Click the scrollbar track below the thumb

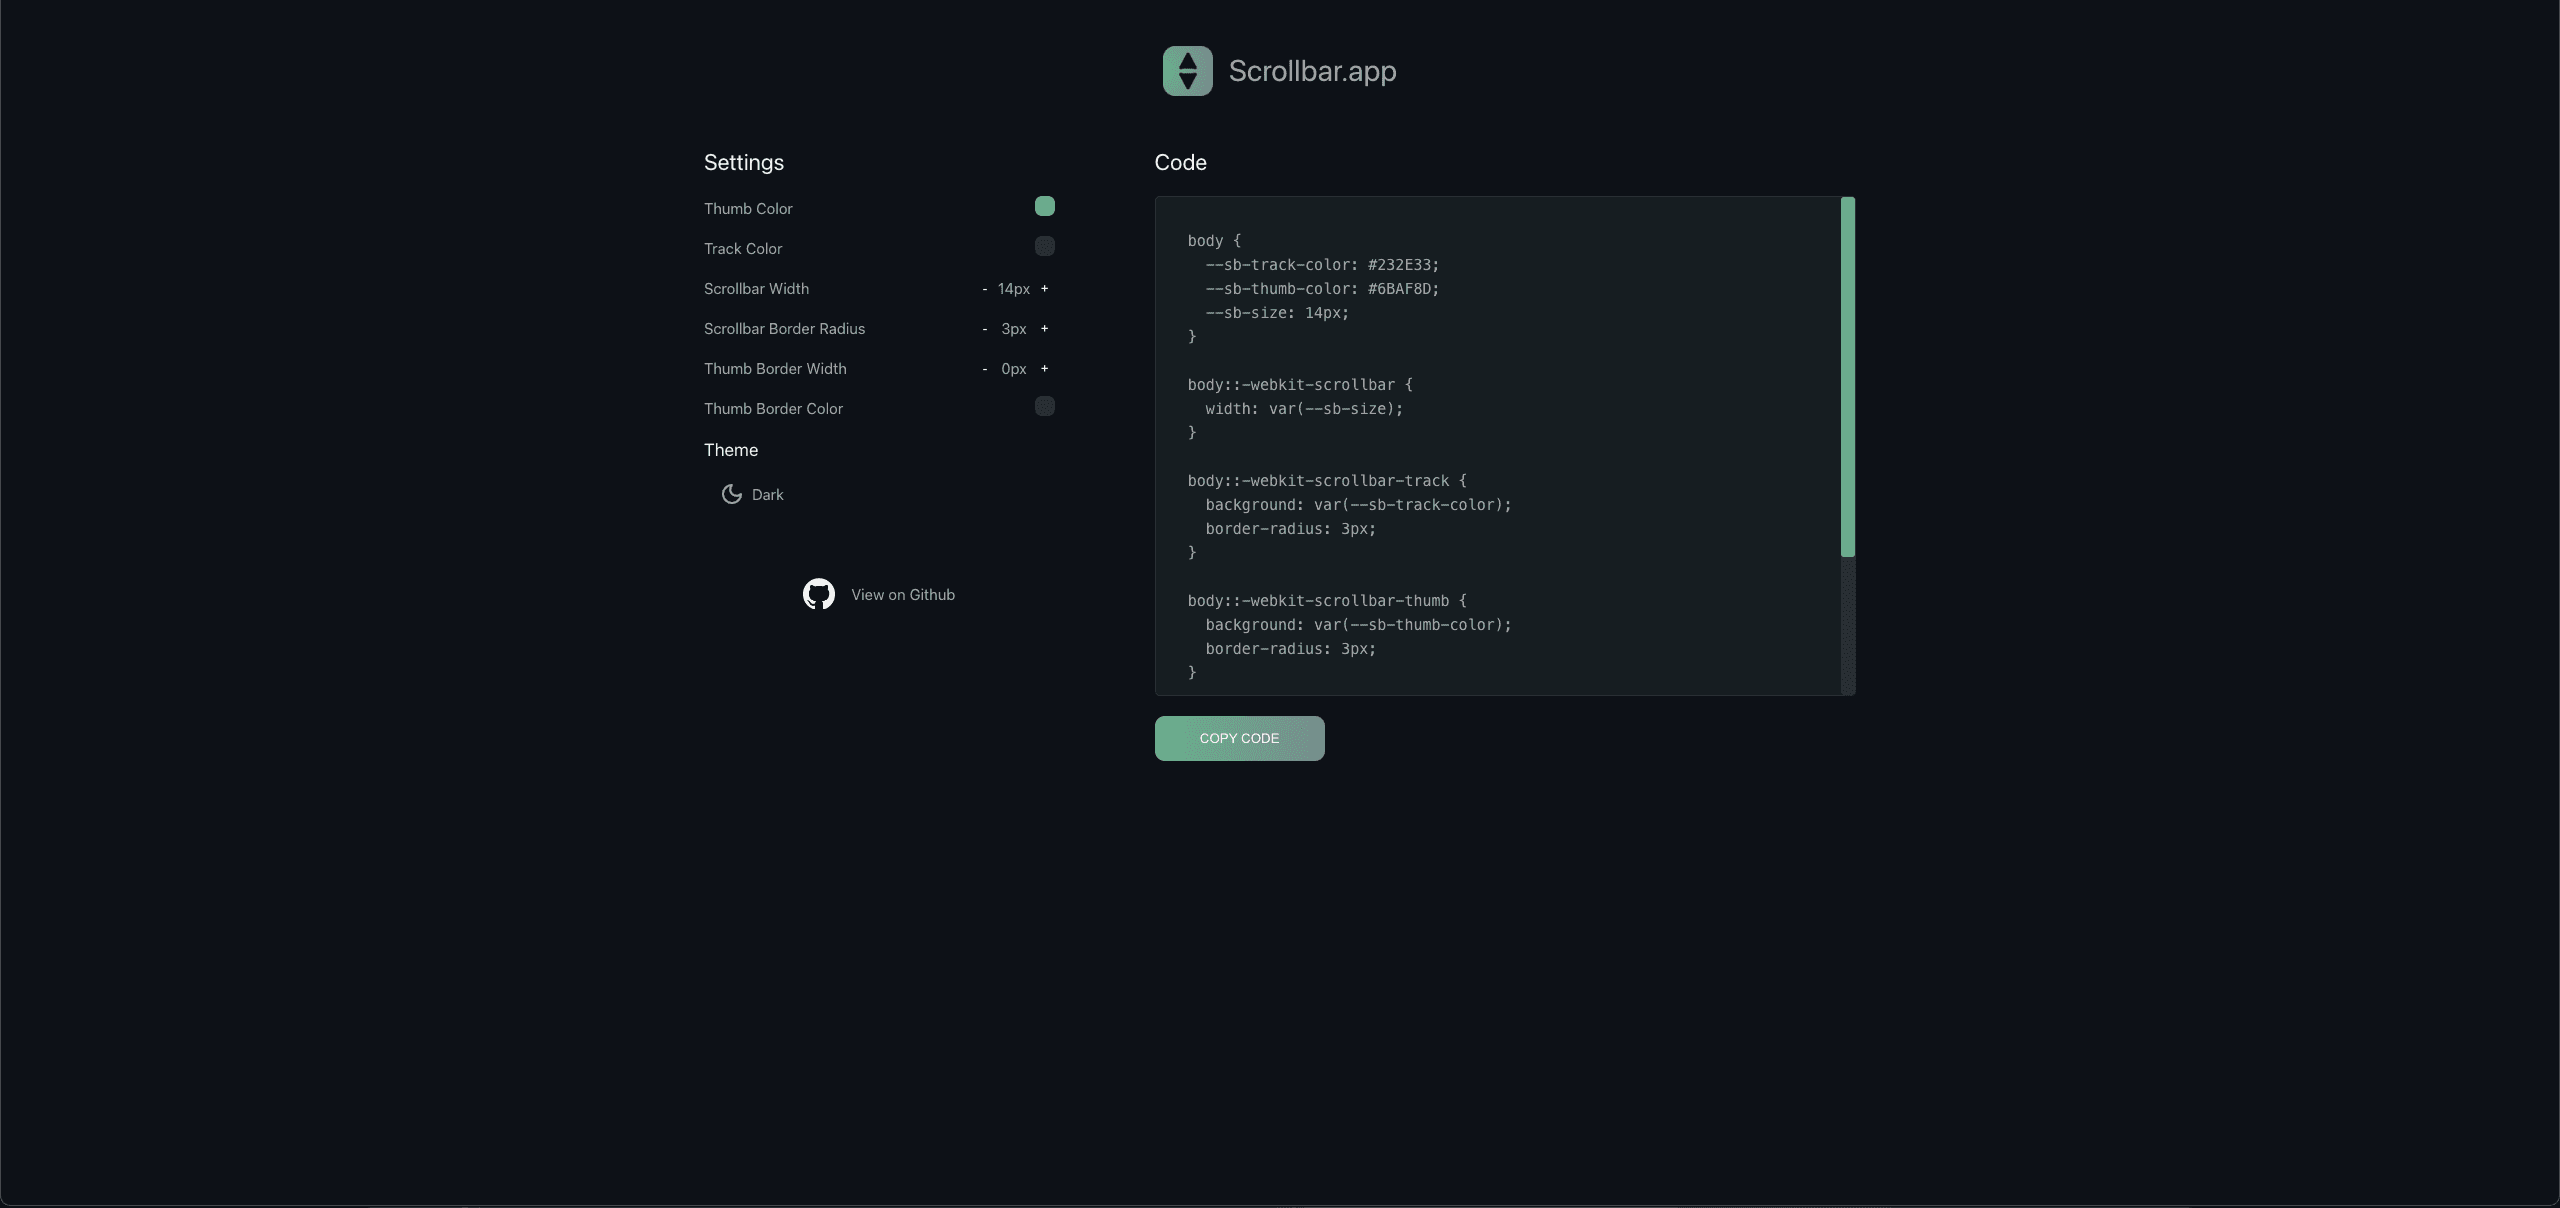1847,625
